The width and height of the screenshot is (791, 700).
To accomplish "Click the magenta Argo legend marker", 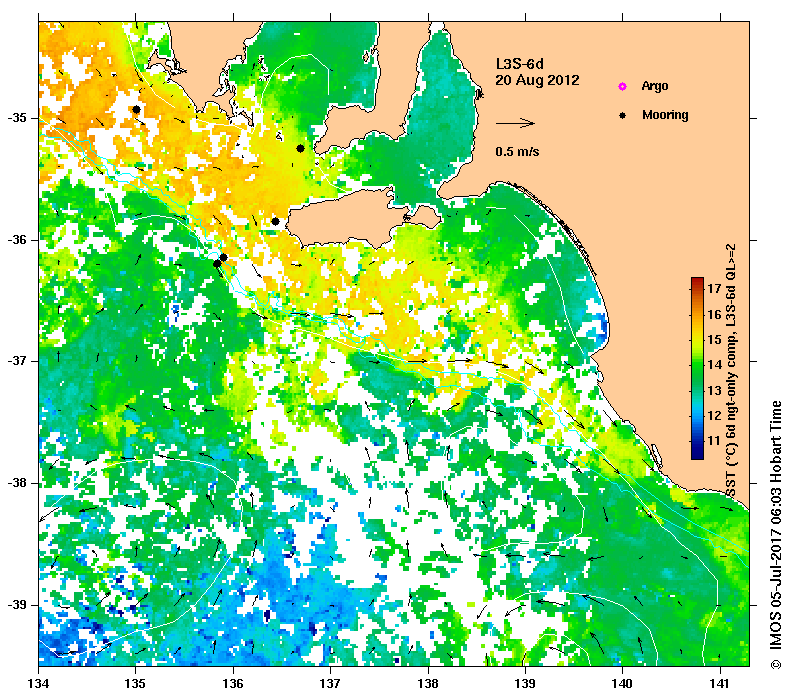I will click(x=623, y=86).
